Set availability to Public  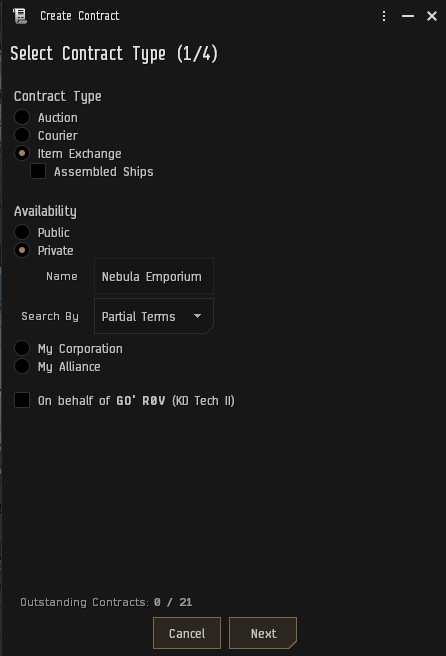(22, 232)
